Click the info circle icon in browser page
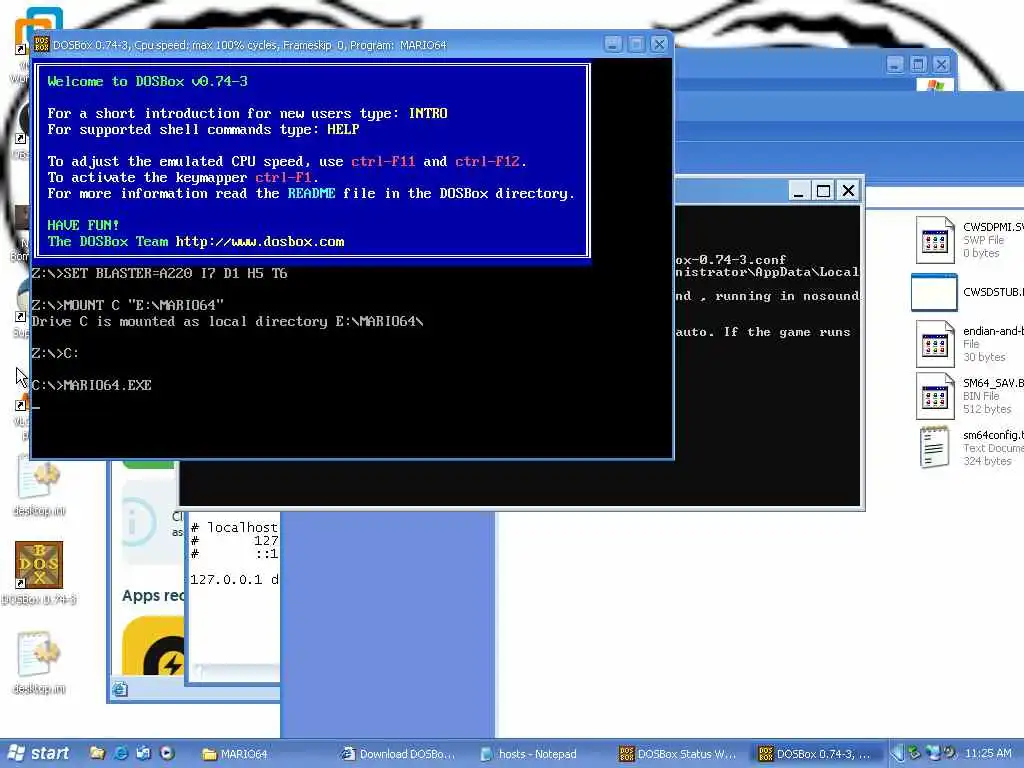Image resolution: width=1024 pixels, height=768 pixels. pos(138,522)
